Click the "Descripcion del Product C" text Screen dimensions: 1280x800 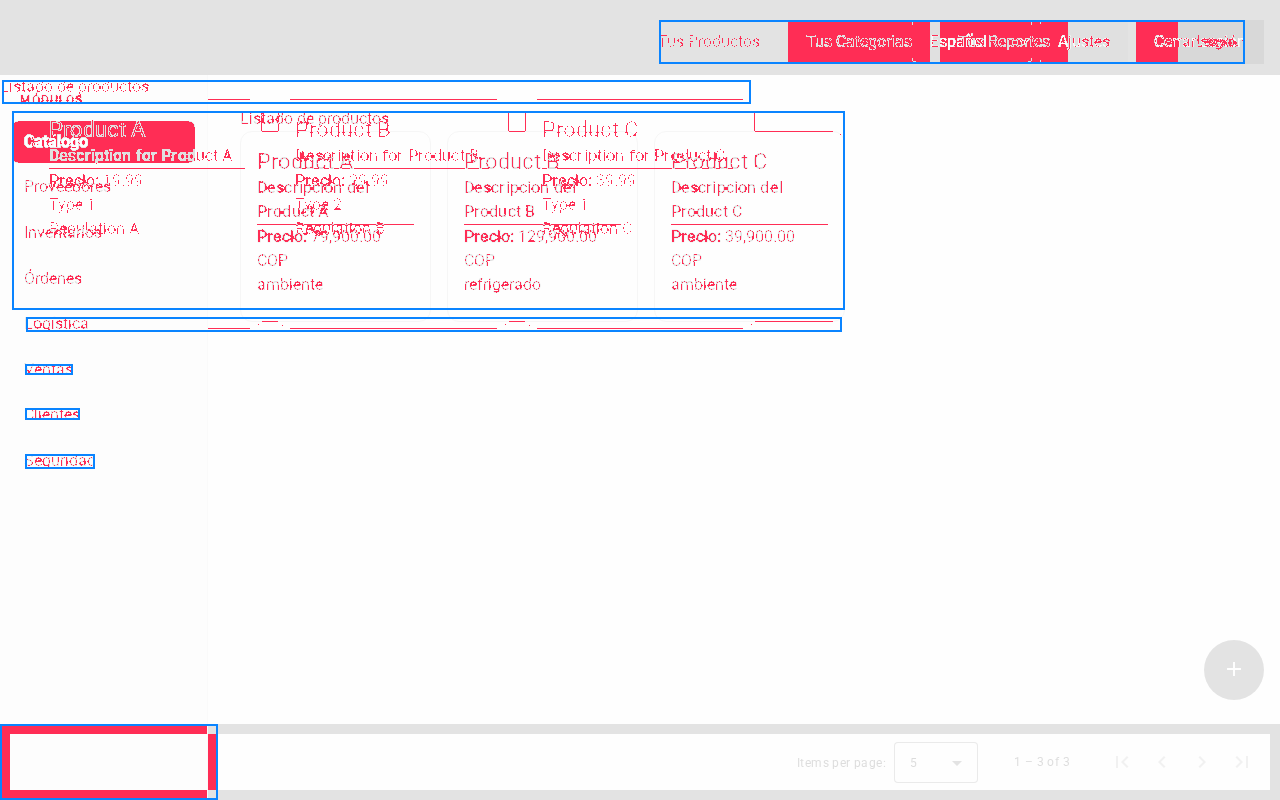coord(727,199)
